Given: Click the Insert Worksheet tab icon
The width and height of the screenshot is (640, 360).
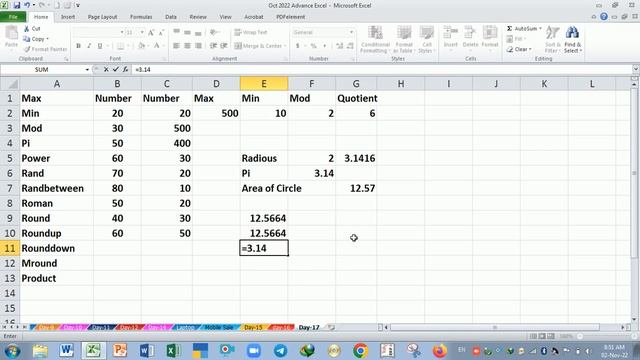Looking at the screenshot, I should coord(331,327).
